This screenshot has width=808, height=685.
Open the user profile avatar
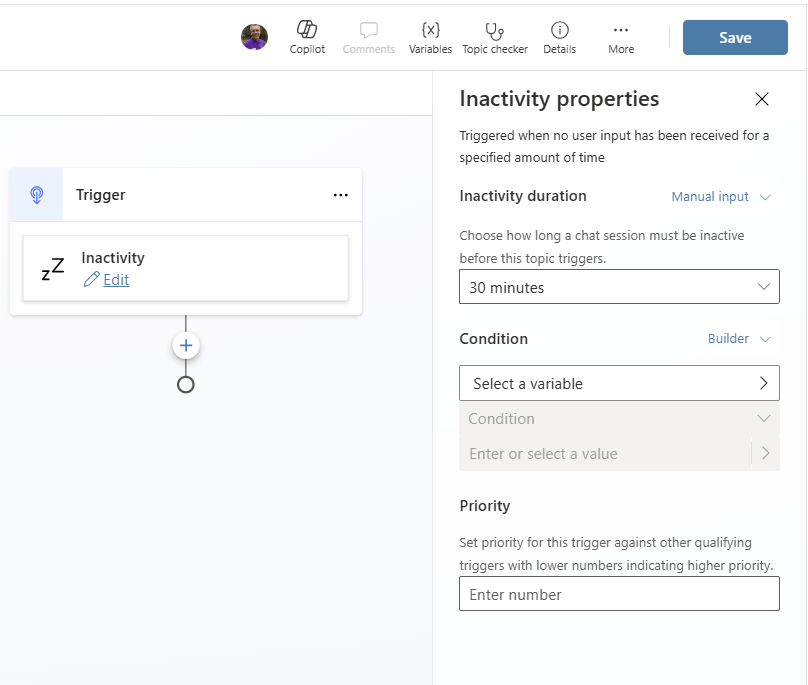(x=255, y=37)
